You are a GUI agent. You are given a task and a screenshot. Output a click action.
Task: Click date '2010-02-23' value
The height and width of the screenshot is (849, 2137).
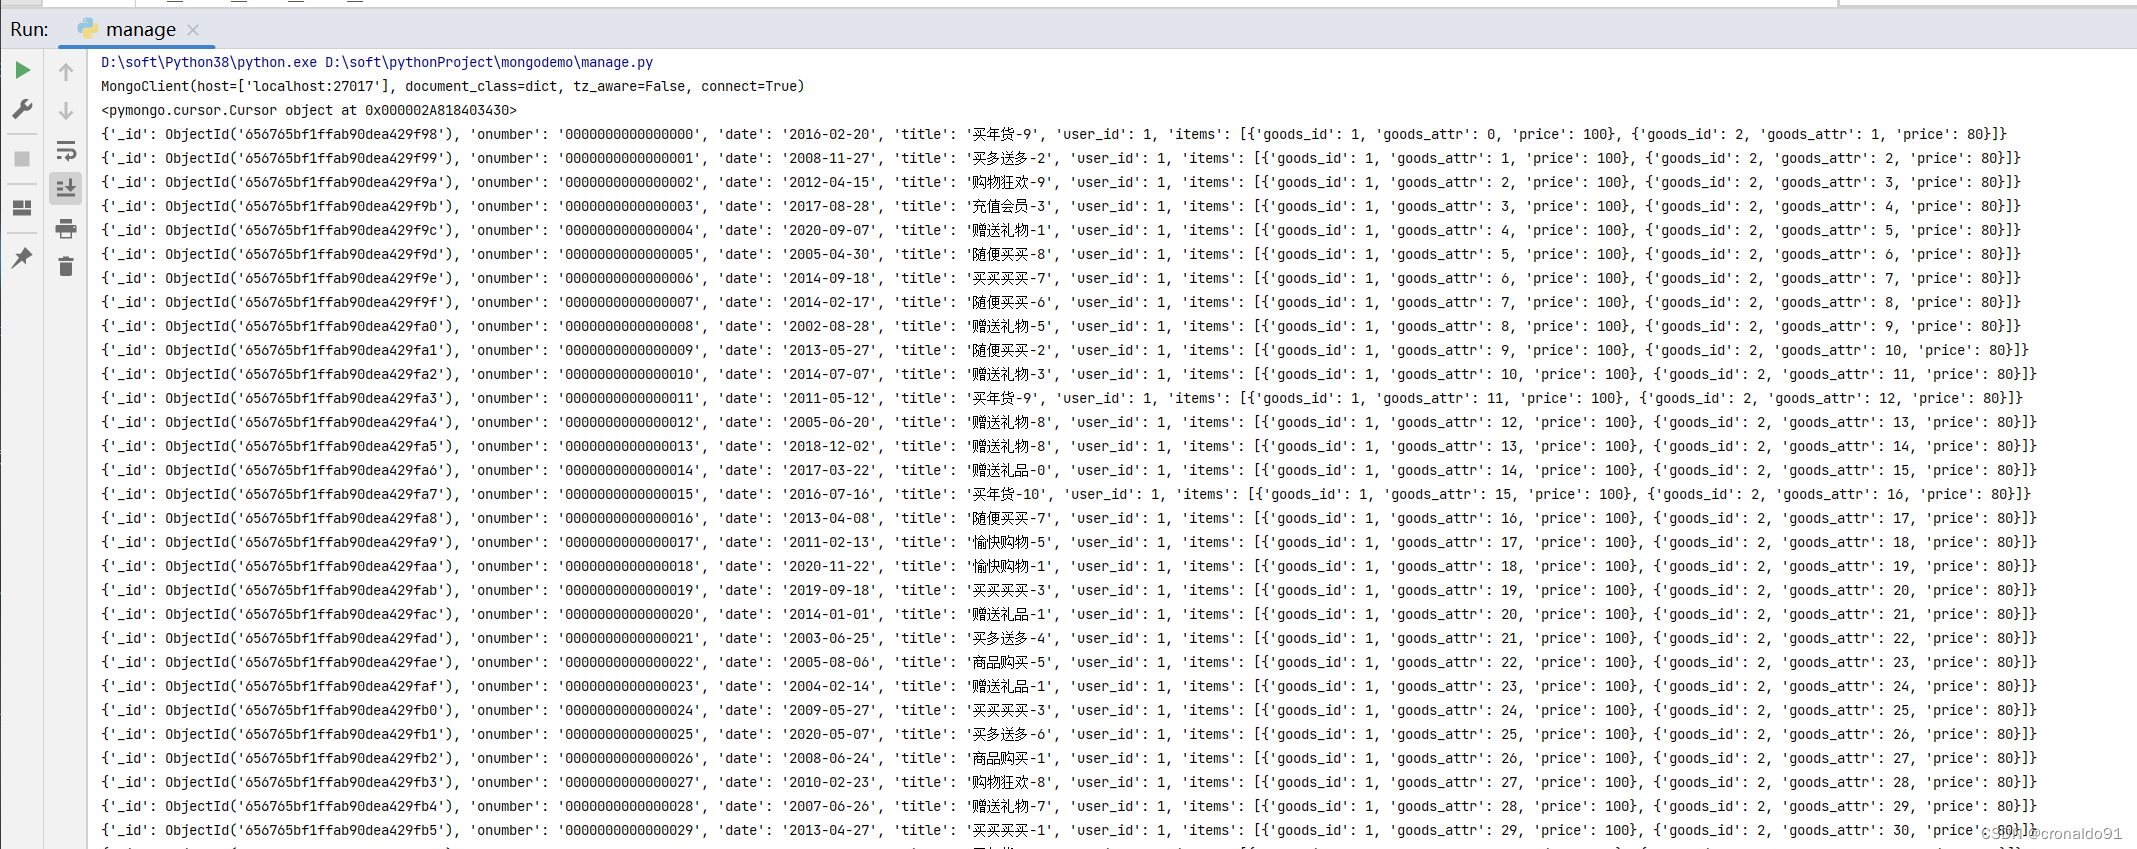coord(828,782)
